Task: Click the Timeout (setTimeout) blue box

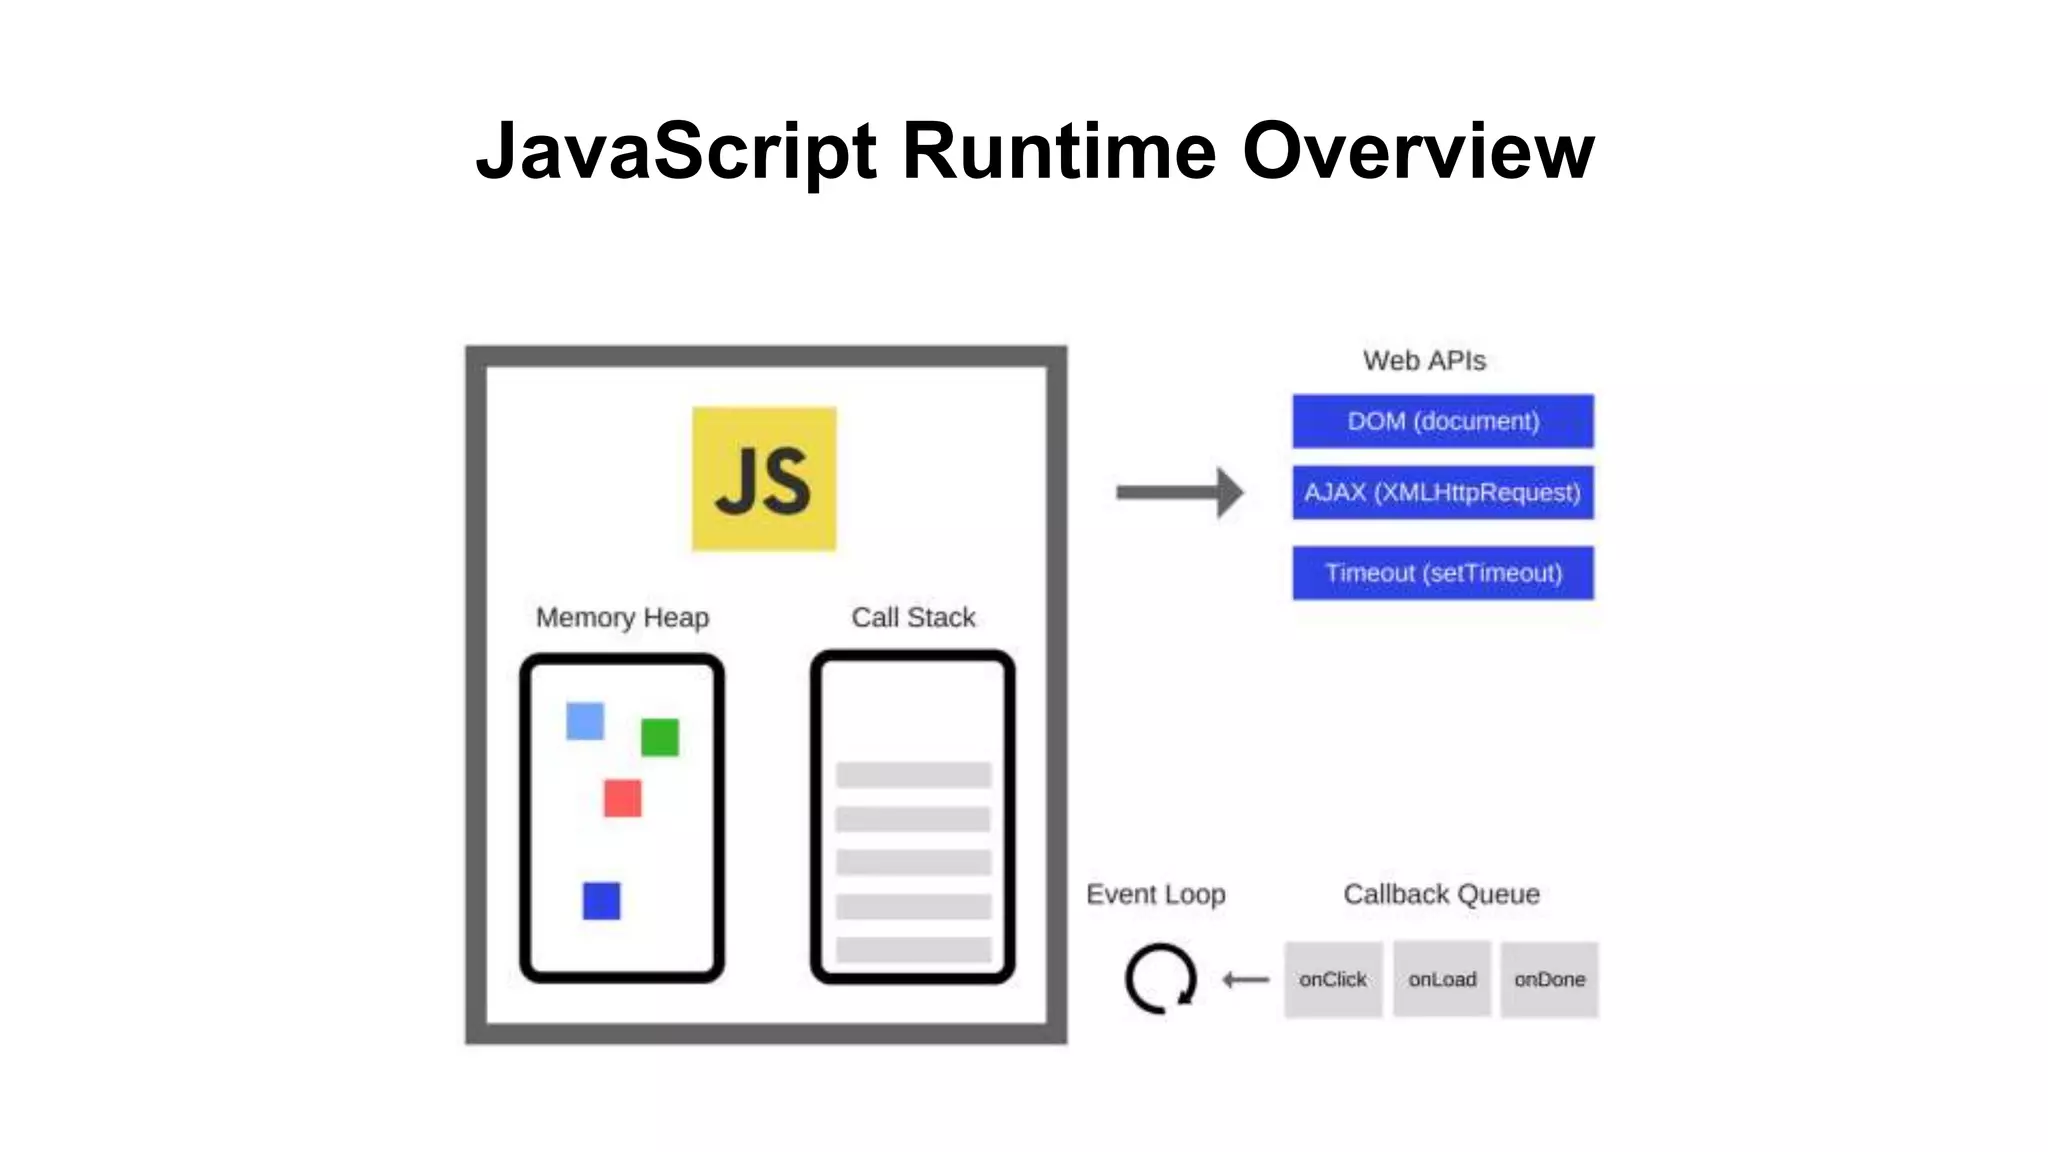Action: 1443,573
